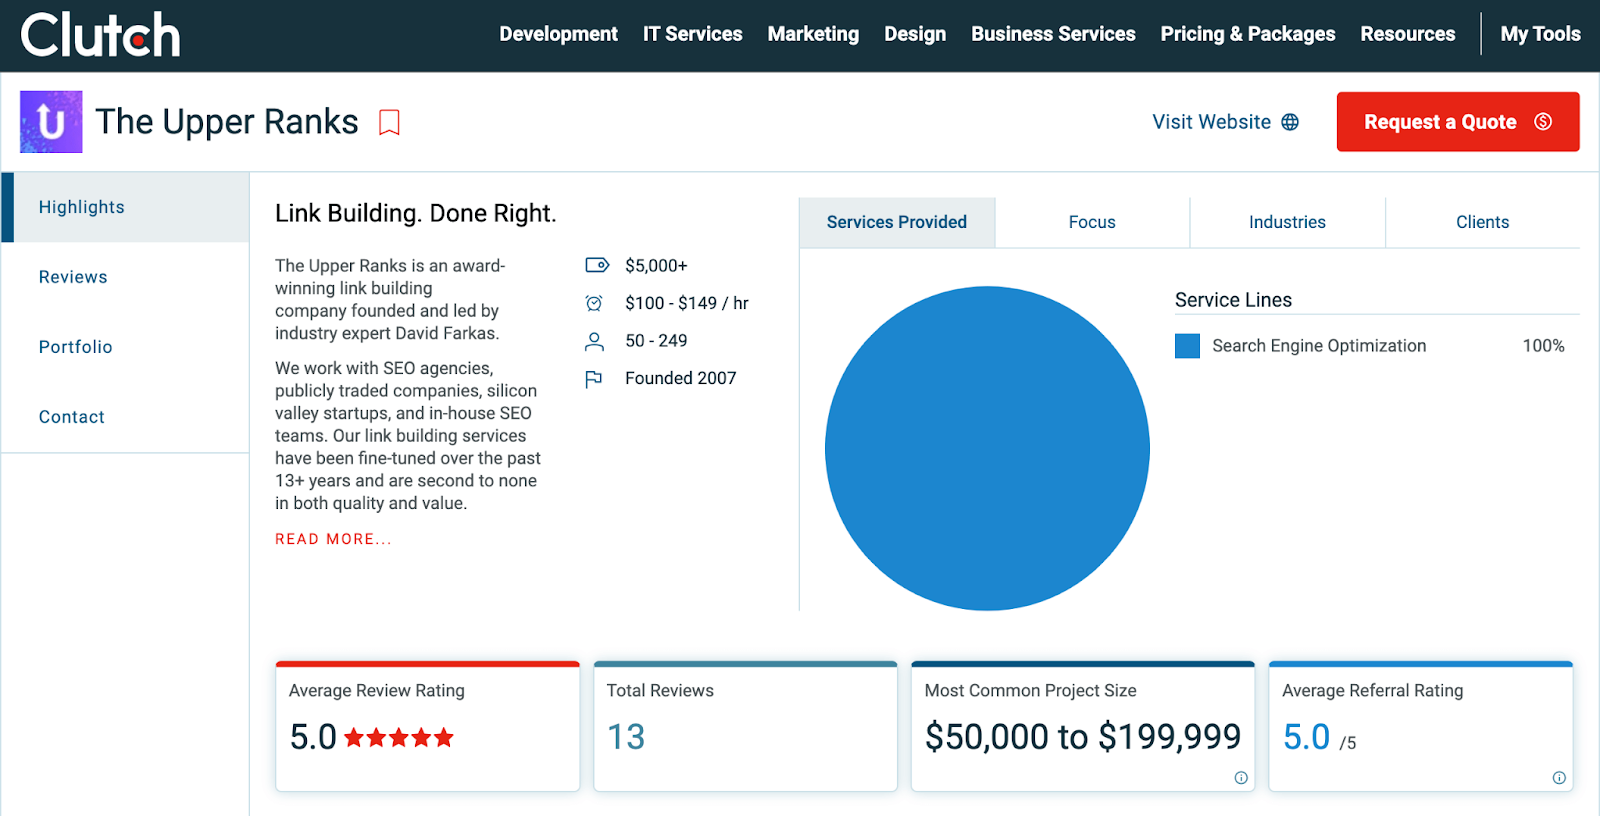Click the 5.0 Average Referral Rating value
Screen dimensions: 1600x816
click(1306, 737)
